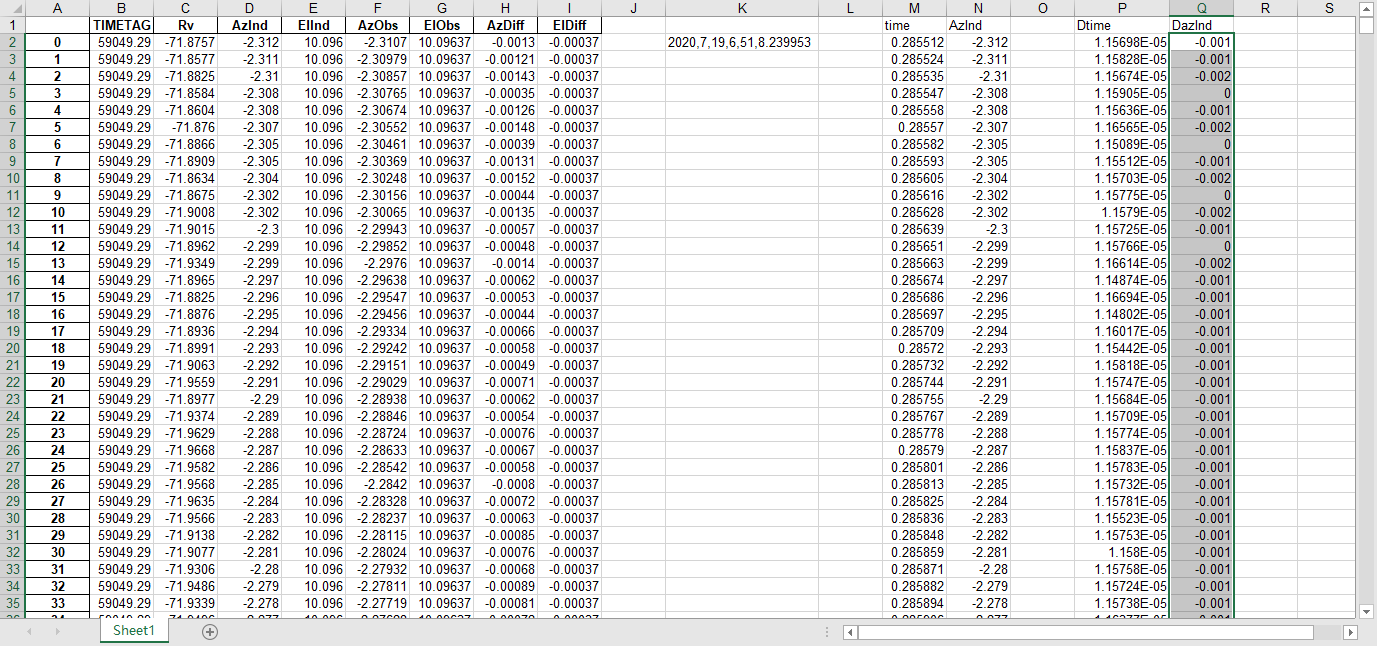Click the horizontal scrollbar left arrow
The width and height of the screenshot is (1377, 646).
[x=851, y=632]
